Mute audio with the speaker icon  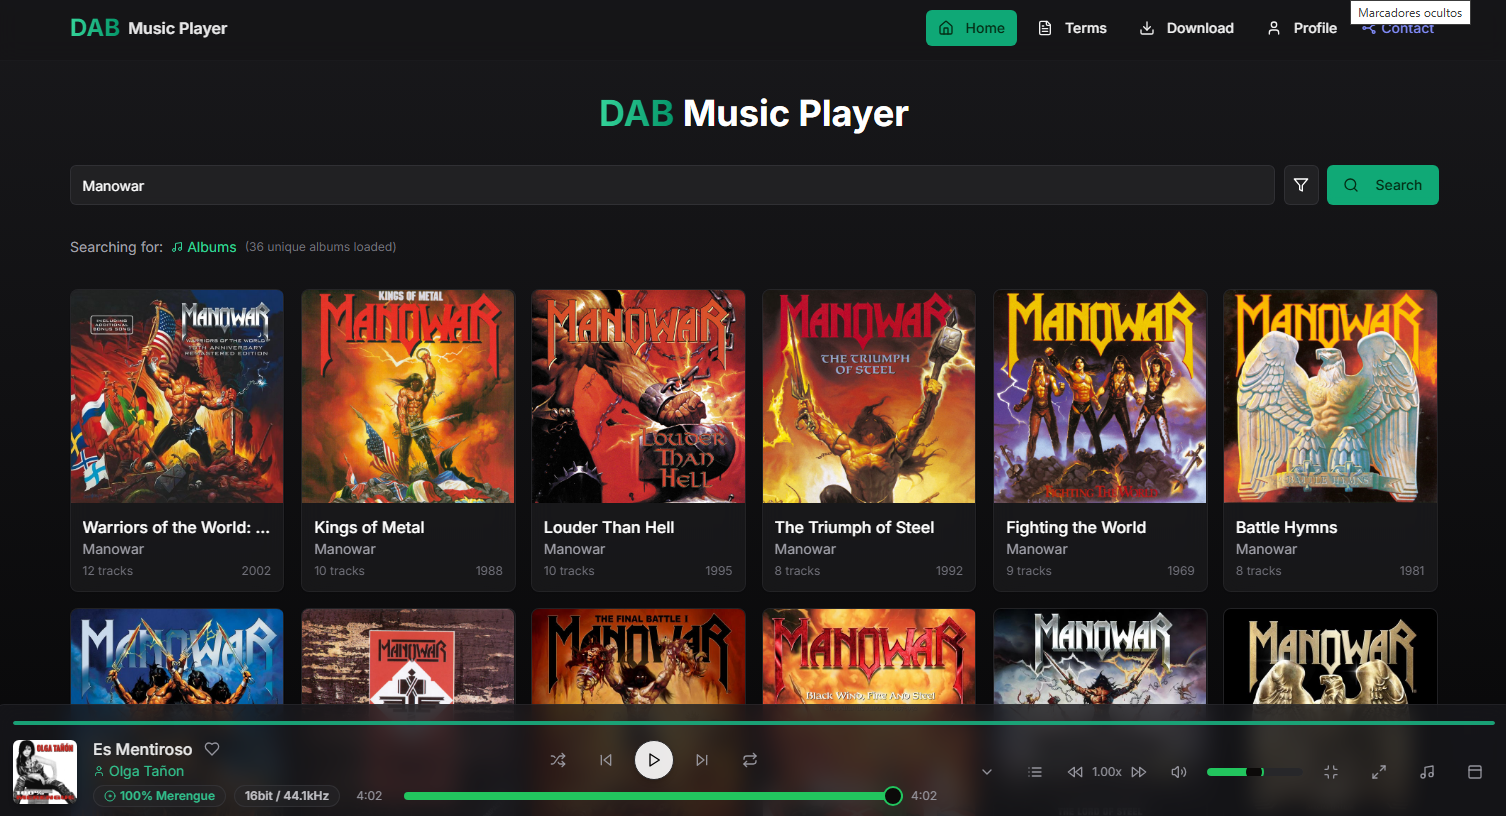[x=1179, y=772]
